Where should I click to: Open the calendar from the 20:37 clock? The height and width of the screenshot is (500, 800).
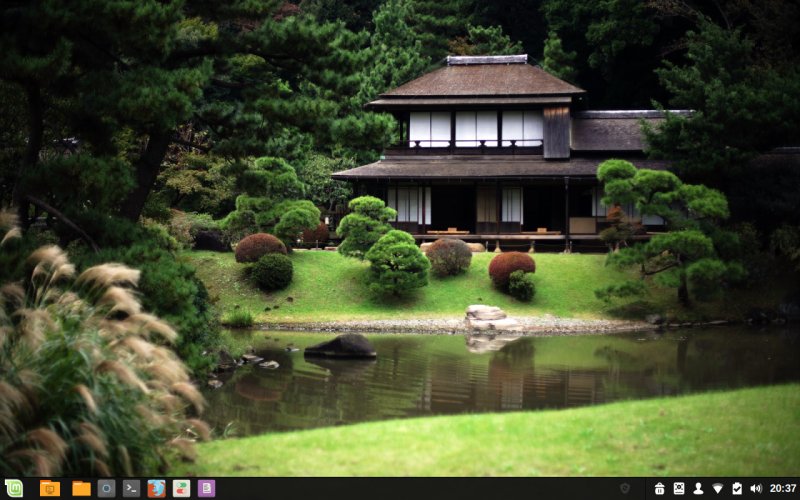783,488
